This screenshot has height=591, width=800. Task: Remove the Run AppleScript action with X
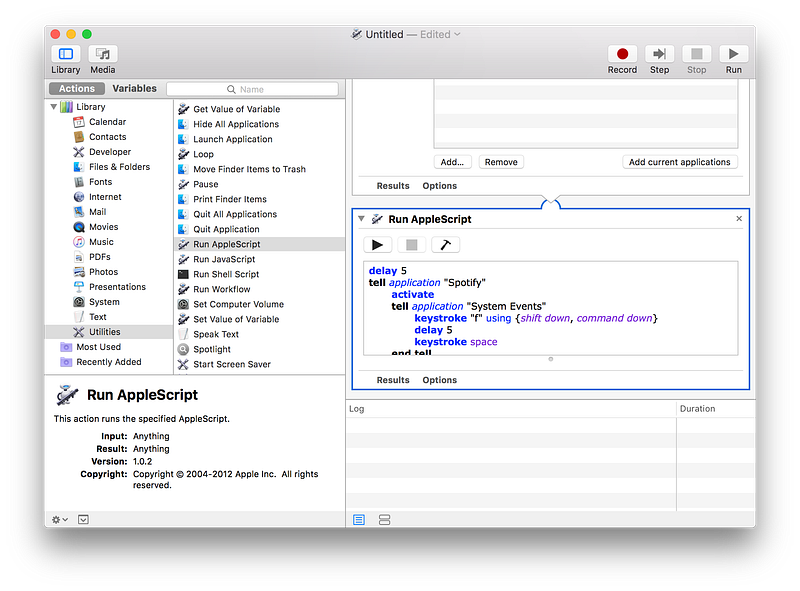point(739,218)
